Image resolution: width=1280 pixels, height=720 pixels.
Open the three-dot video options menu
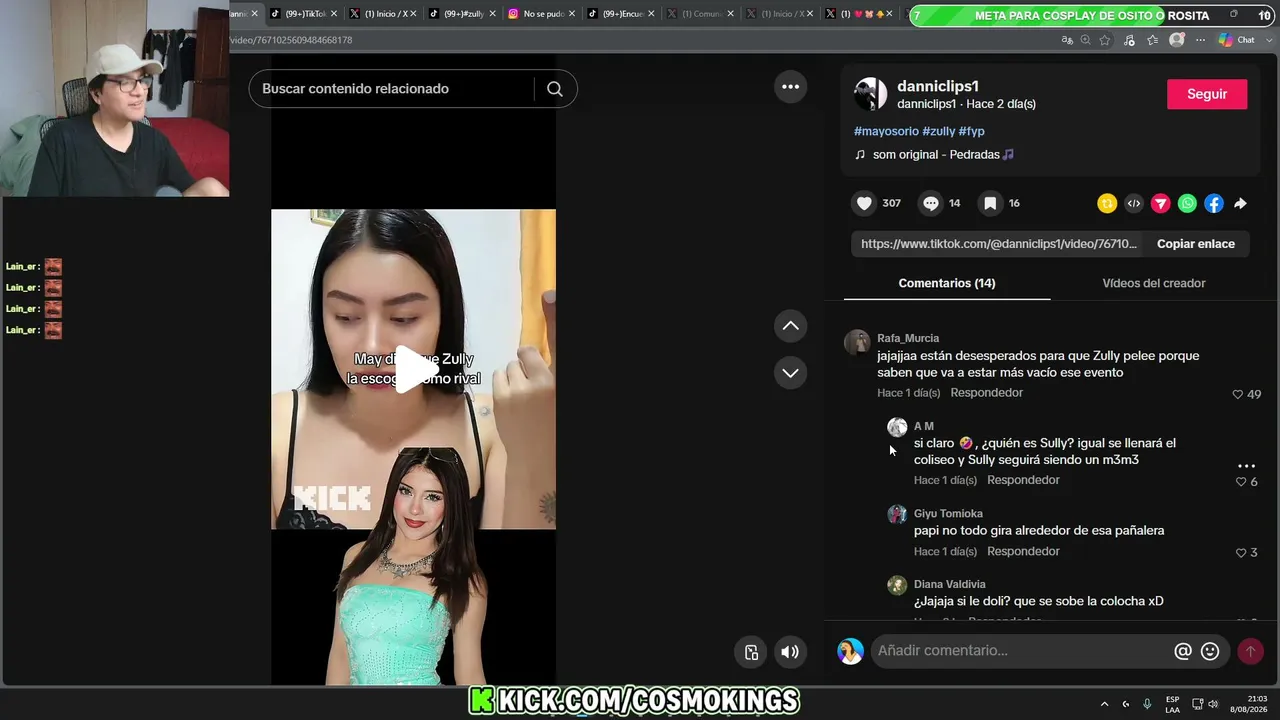click(x=790, y=87)
